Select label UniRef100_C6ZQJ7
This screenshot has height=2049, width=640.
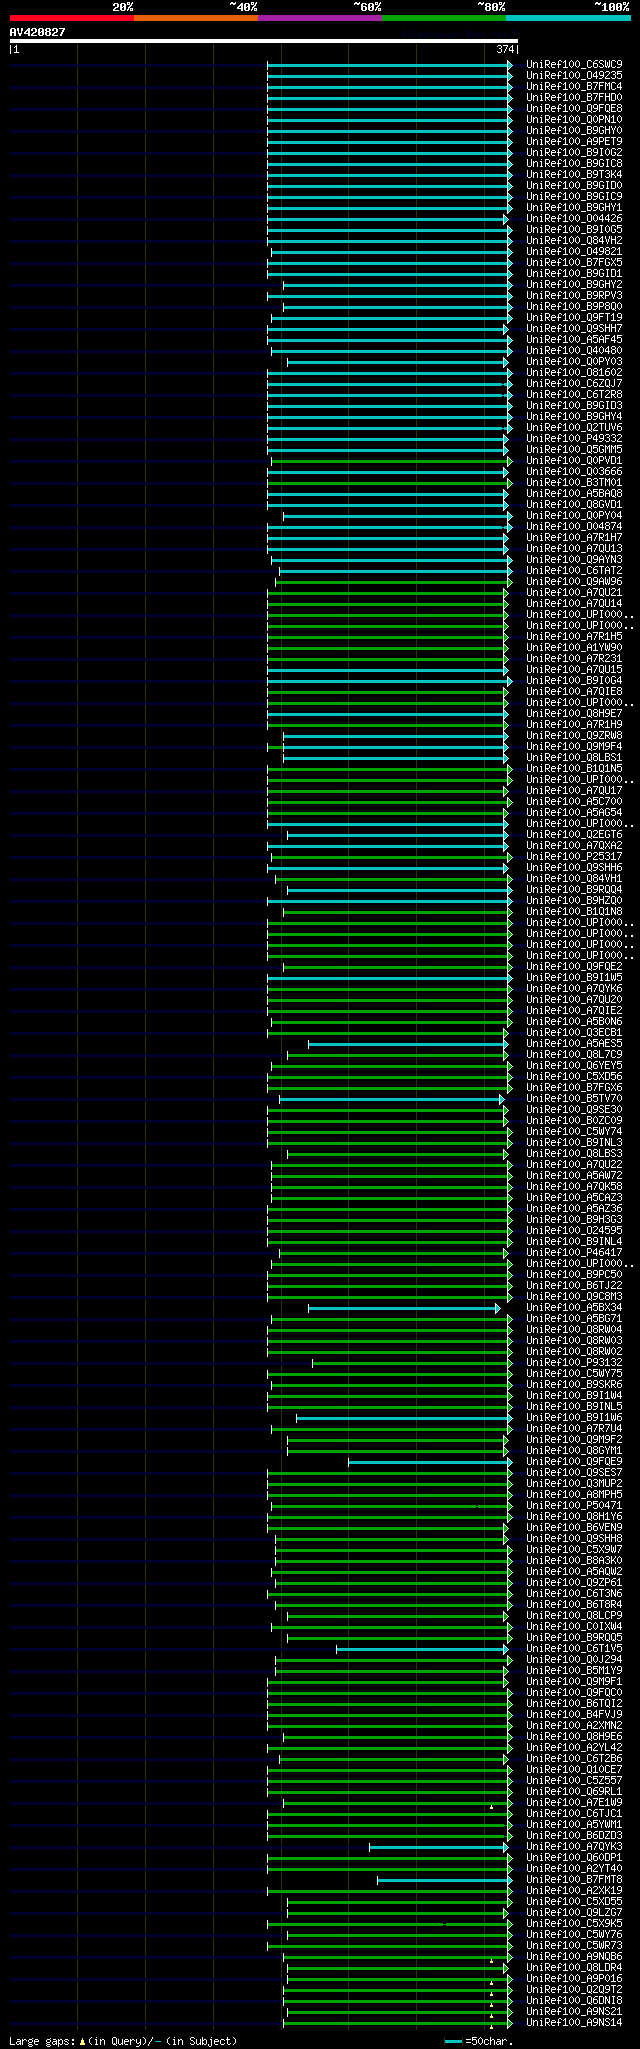pos(574,383)
